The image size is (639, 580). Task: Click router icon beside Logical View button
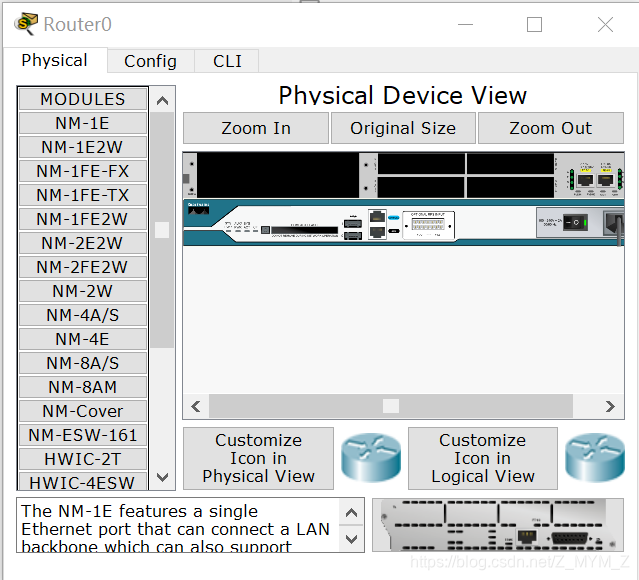[x=595, y=458]
